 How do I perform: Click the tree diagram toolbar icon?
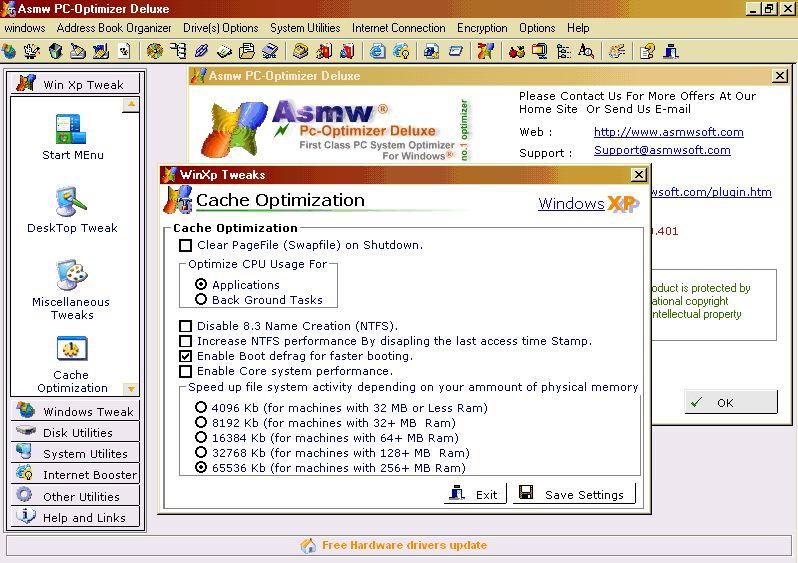(178, 51)
